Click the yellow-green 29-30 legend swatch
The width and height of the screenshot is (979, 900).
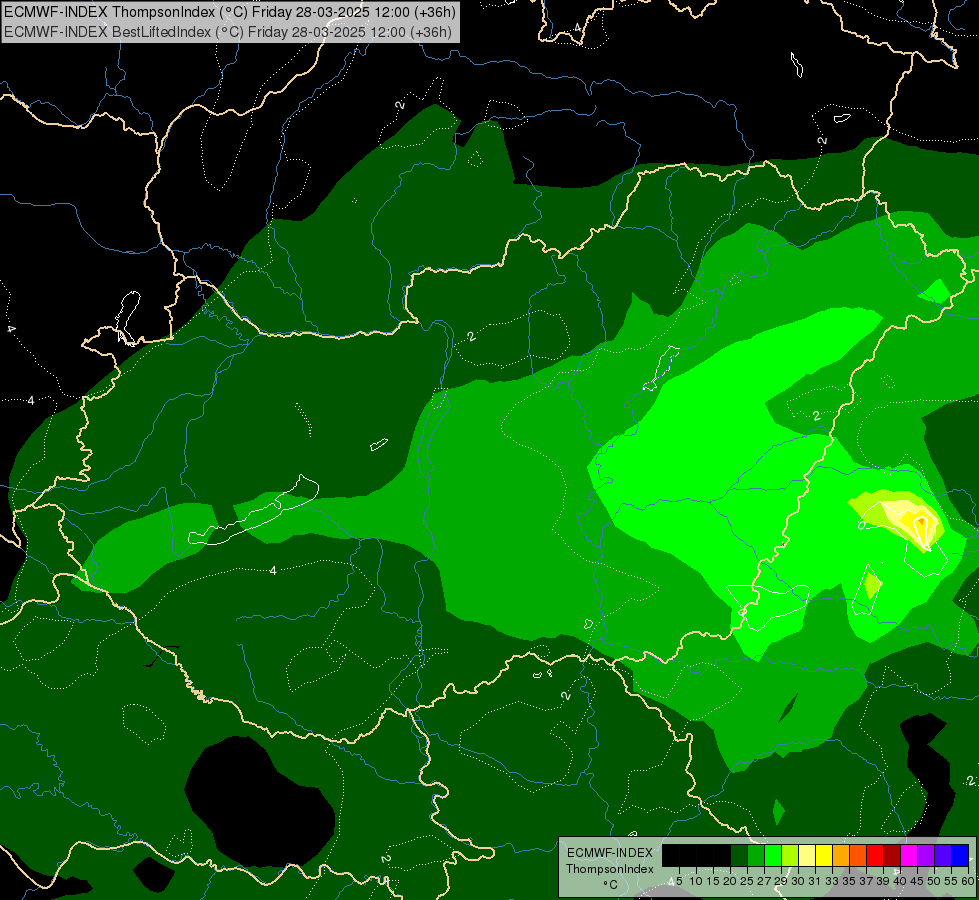point(790,855)
